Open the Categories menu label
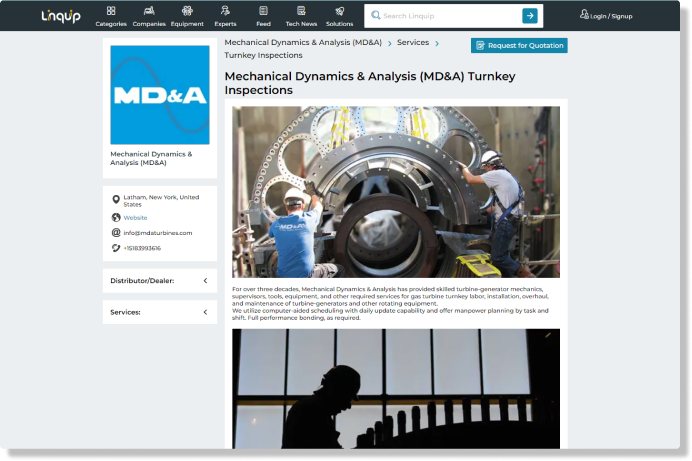Screen dimensions: 692x461 [111, 24]
